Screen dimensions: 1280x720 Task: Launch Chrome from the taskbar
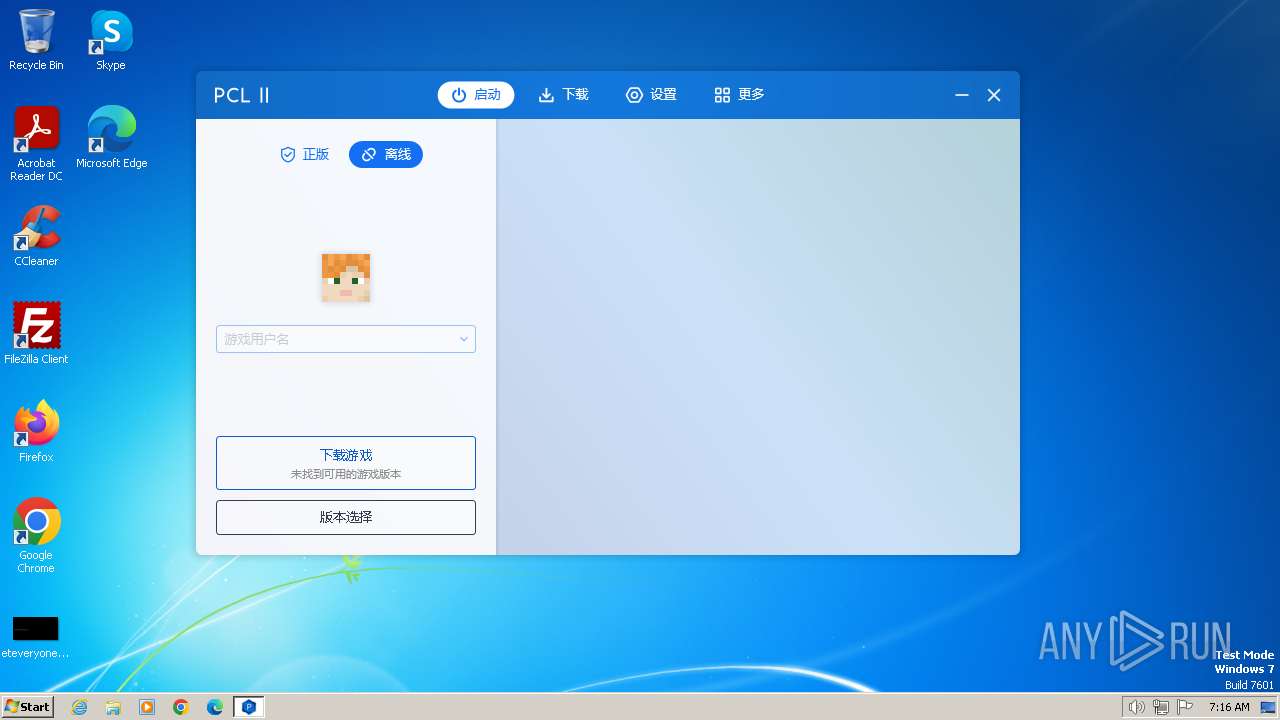click(181, 707)
